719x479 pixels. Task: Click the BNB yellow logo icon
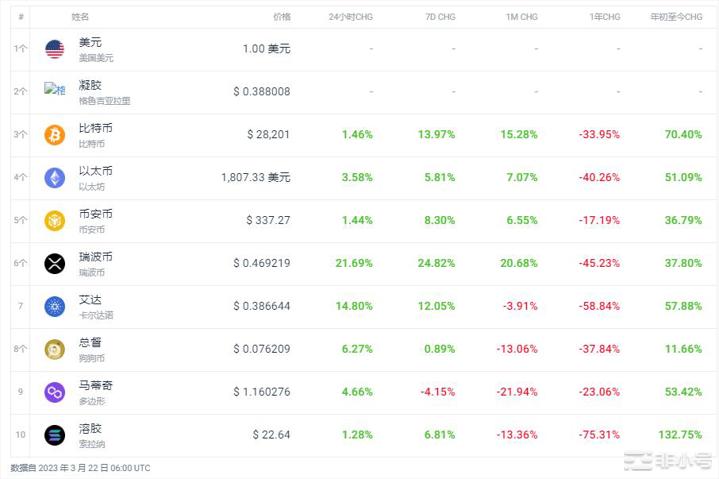(55, 221)
